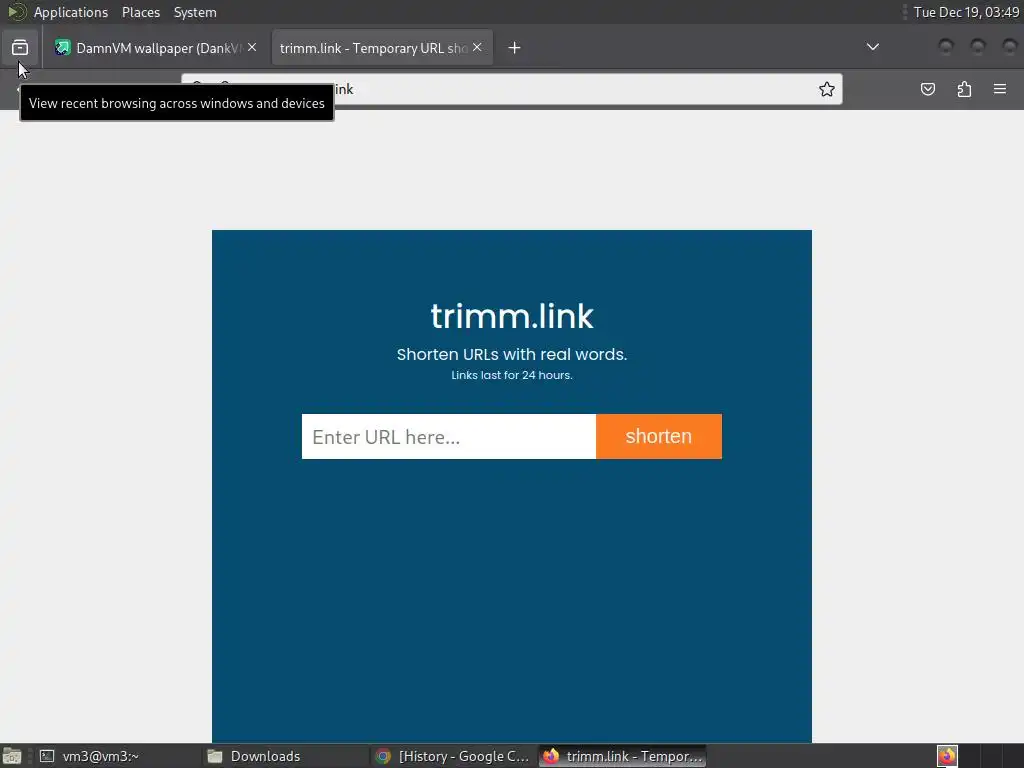Image resolution: width=1024 pixels, height=768 pixels.
Task: Open the Applications menu
Action: point(71,12)
